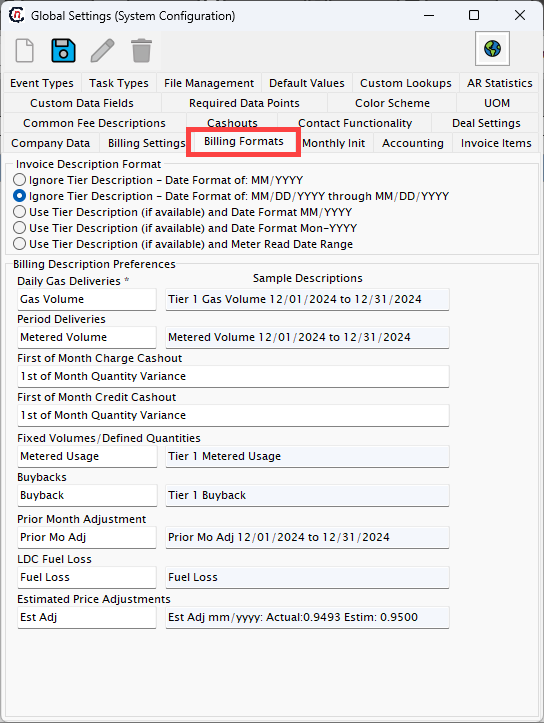544x723 pixels.
Task: Switch to the Billing Settings tab
Action: [146, 143]
